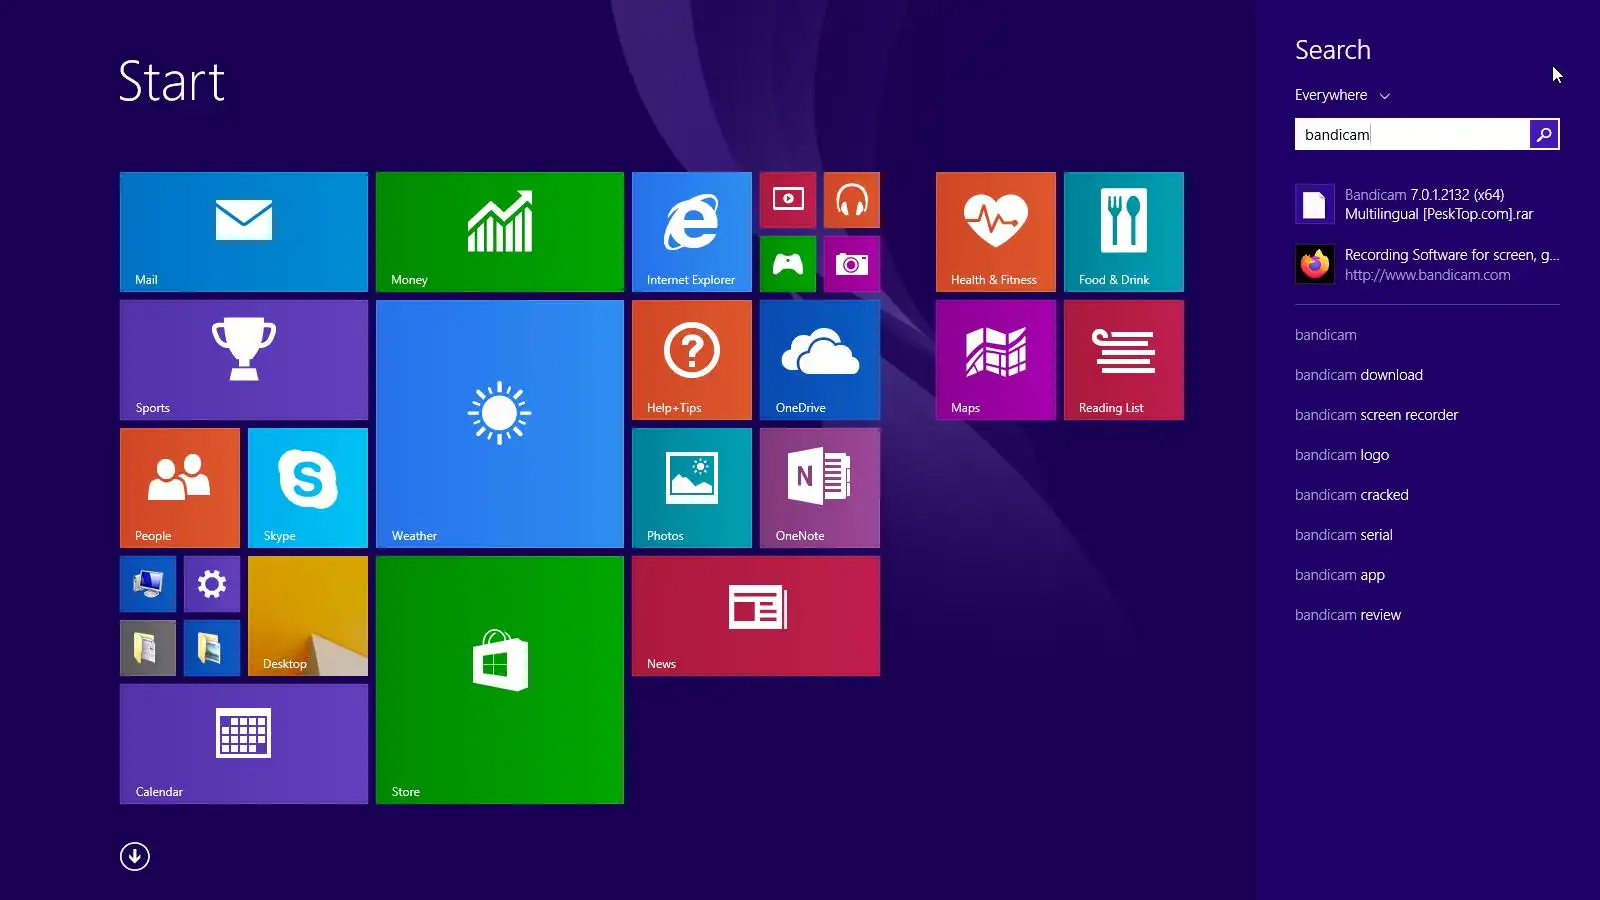Viewport: 1600px width, 900px height.
Task: Open the News tile
Action: click(756, 616)
